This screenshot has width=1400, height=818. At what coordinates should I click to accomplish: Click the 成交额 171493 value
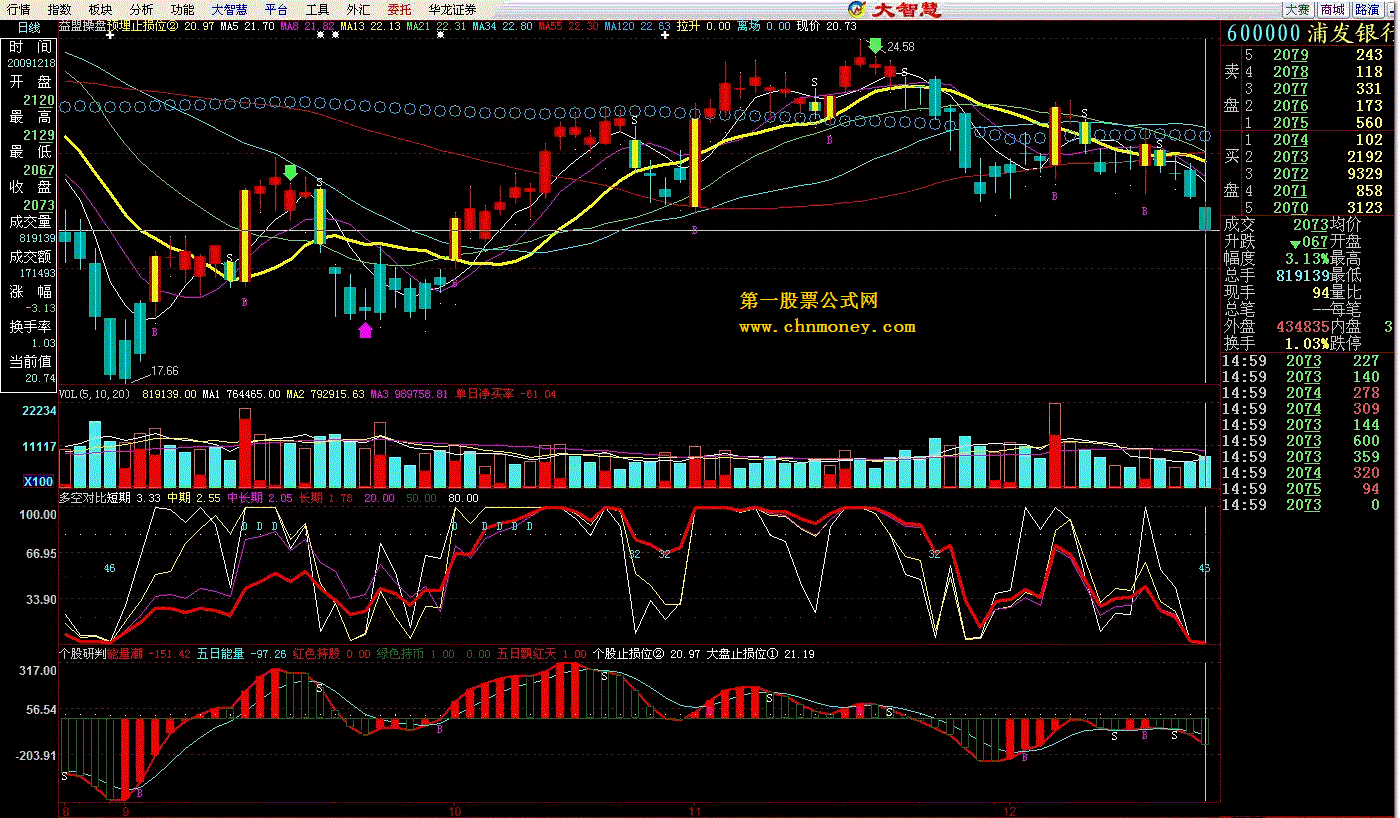tap(37, 273)
